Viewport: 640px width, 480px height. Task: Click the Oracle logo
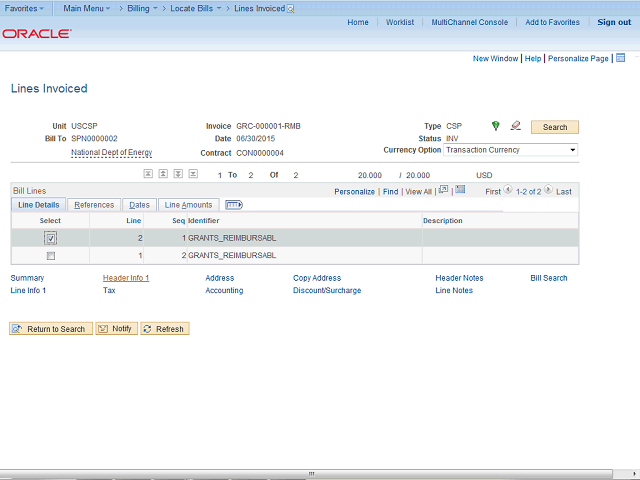coord(37,33)
